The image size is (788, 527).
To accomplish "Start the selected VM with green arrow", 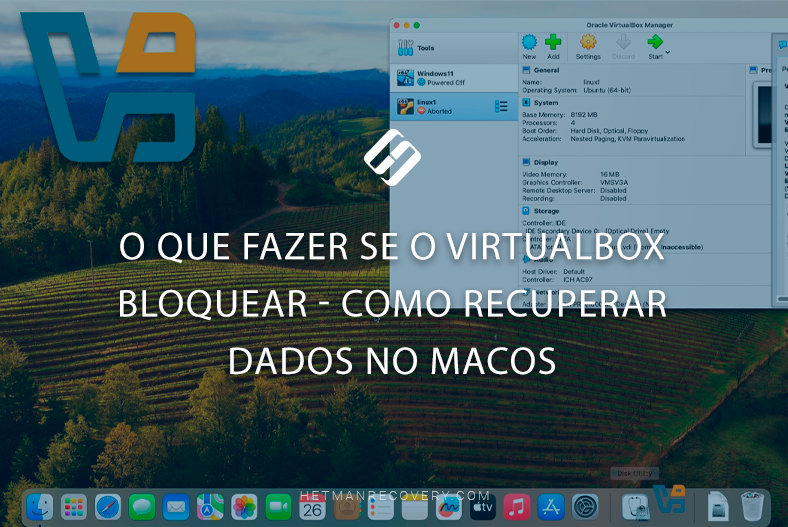I will point(655,47).
